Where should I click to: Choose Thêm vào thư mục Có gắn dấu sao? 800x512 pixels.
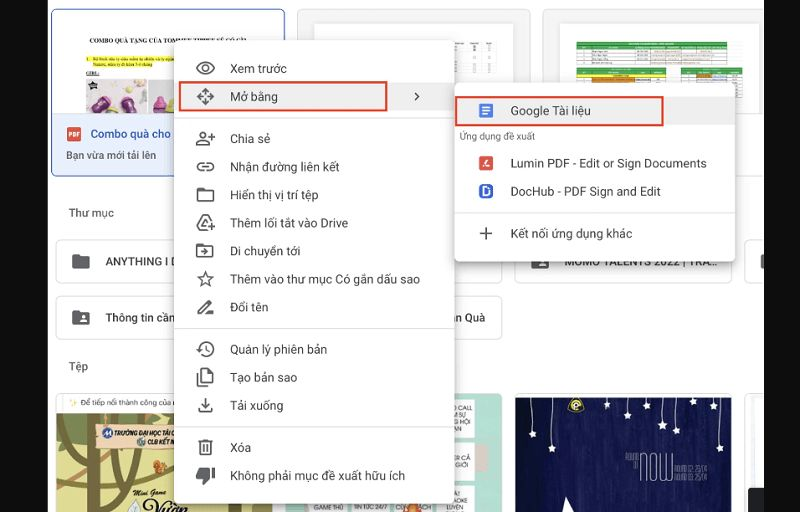coord(314,279)
